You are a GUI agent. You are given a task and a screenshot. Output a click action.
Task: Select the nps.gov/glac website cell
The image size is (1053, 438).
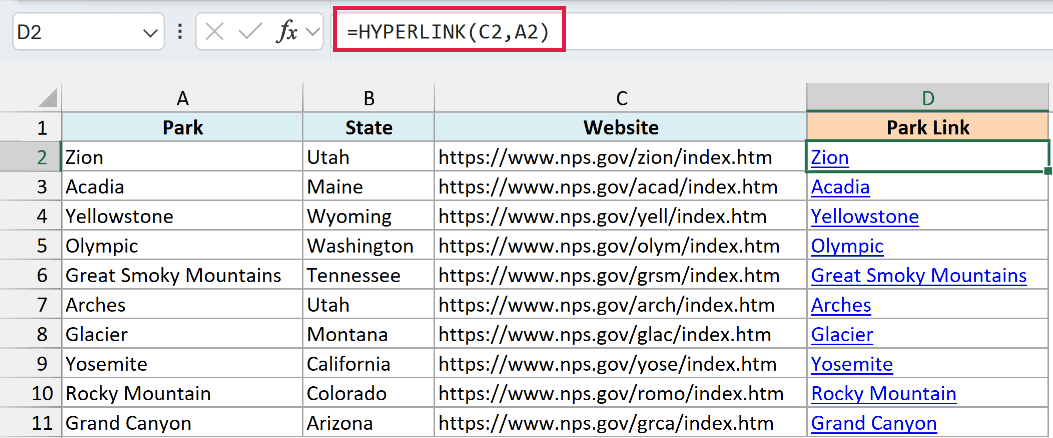tap(621, 334)
